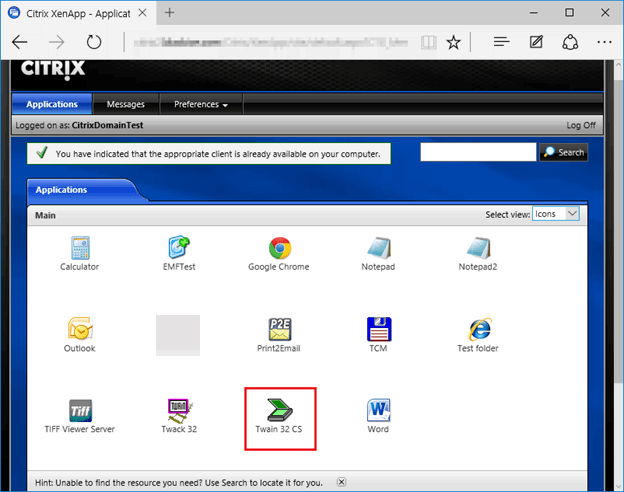Click the hint text about Search
Screen dimensions: 624x492
[179, 482]
